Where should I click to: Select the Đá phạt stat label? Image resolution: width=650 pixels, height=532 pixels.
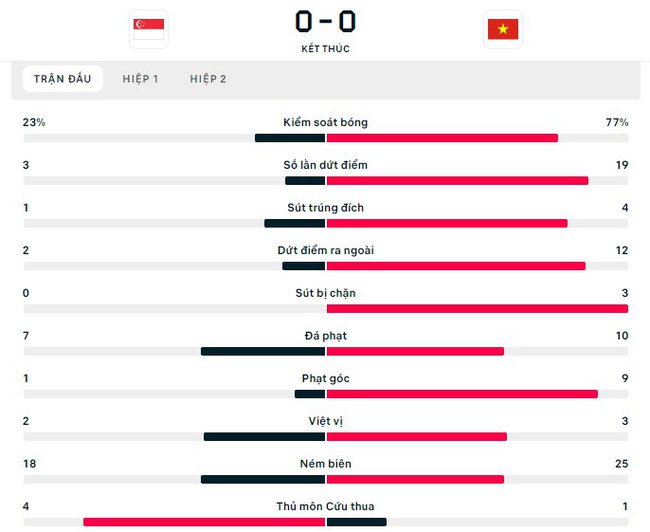point(325,336)
